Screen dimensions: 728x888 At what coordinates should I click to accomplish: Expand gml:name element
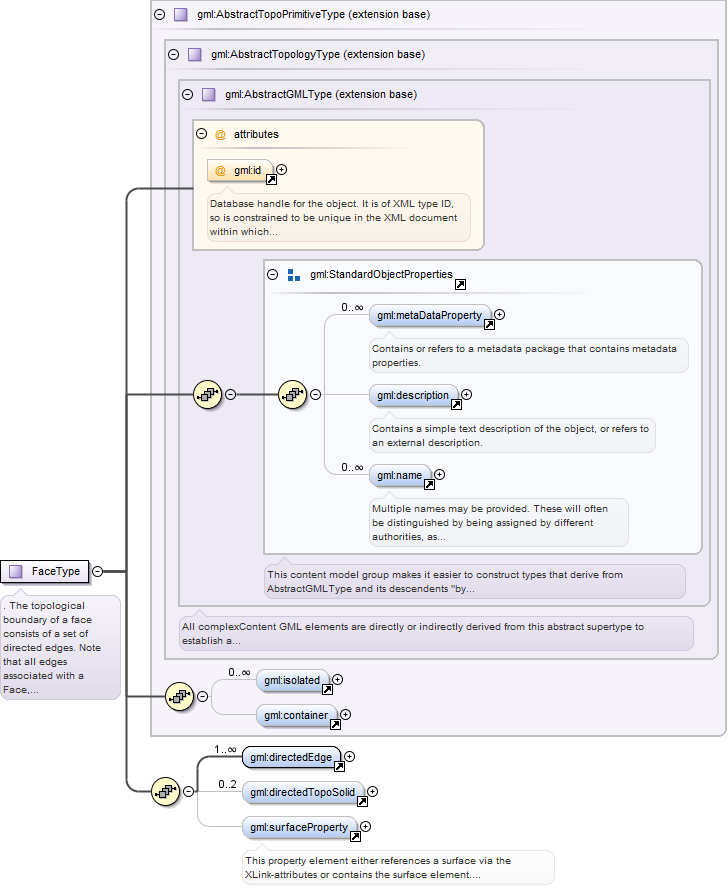[x=440, y=475]
